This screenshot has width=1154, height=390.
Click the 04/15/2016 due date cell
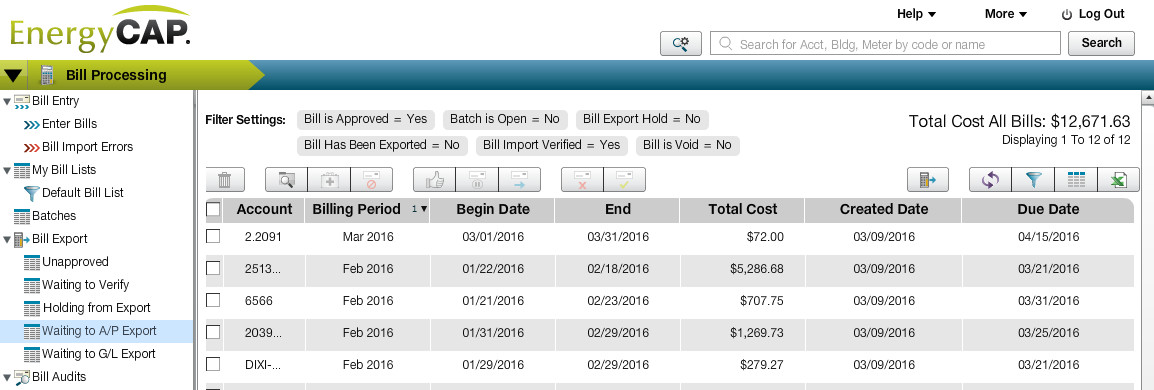(x=1048, y=237)
